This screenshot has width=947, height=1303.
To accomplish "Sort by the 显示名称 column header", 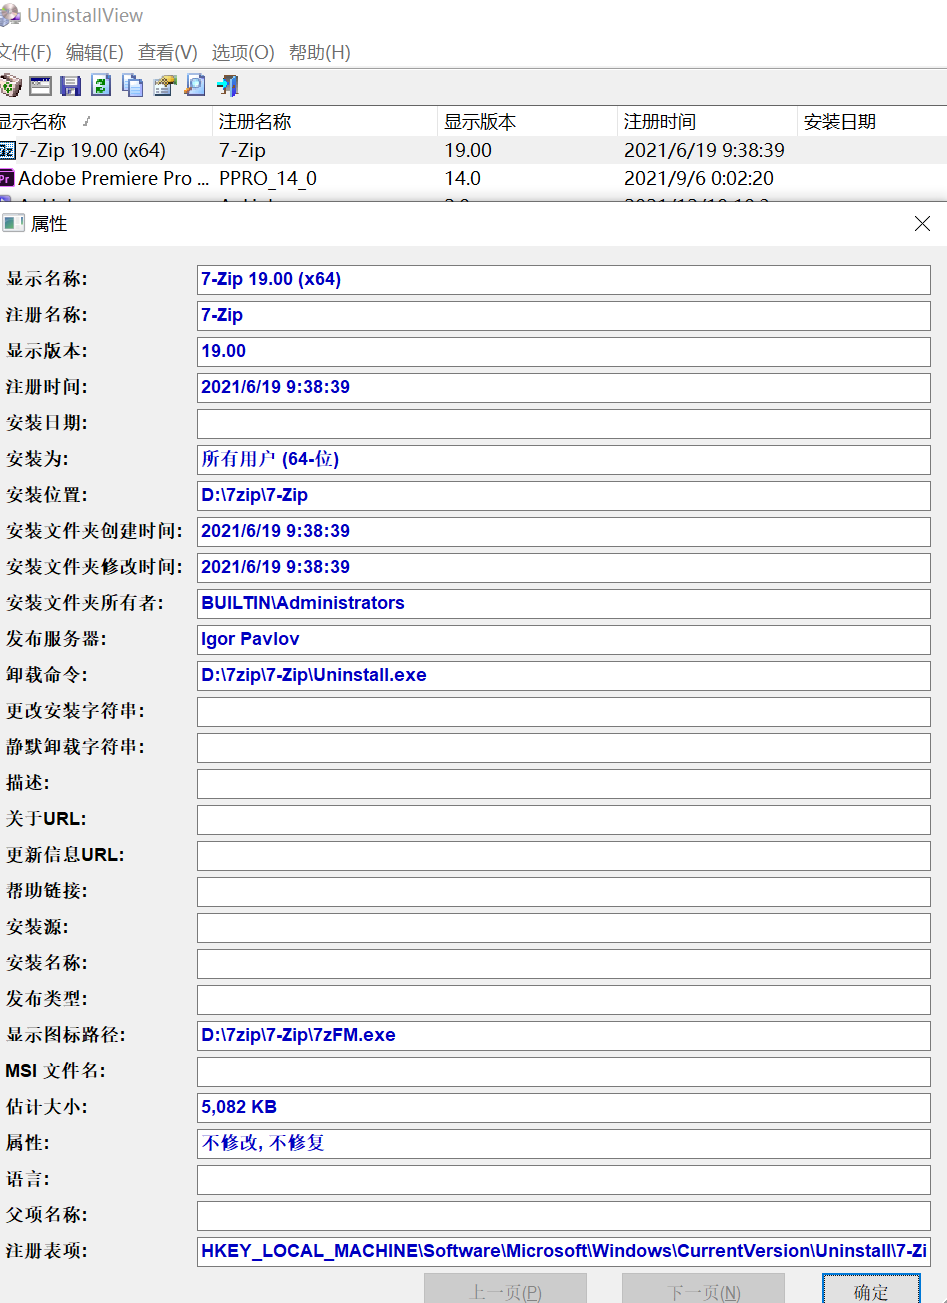I will [105, 121].
